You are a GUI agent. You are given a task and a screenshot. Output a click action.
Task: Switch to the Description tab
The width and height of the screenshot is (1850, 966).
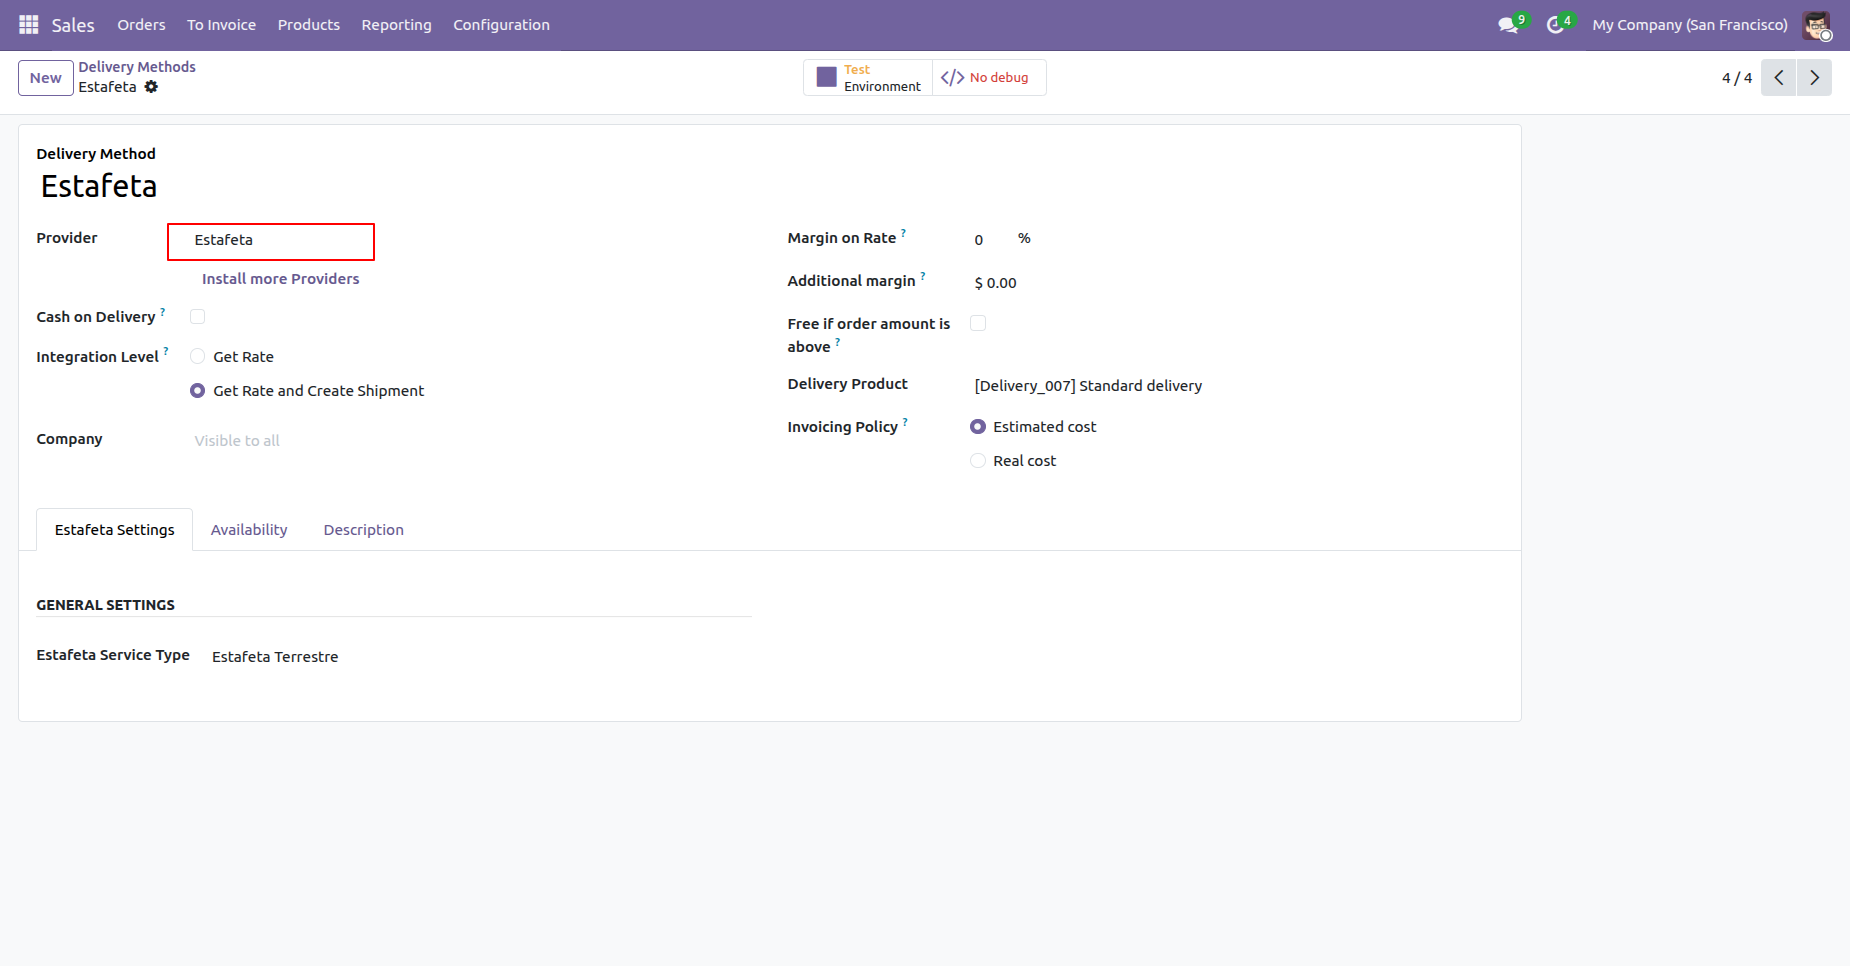tap(364, 530)
